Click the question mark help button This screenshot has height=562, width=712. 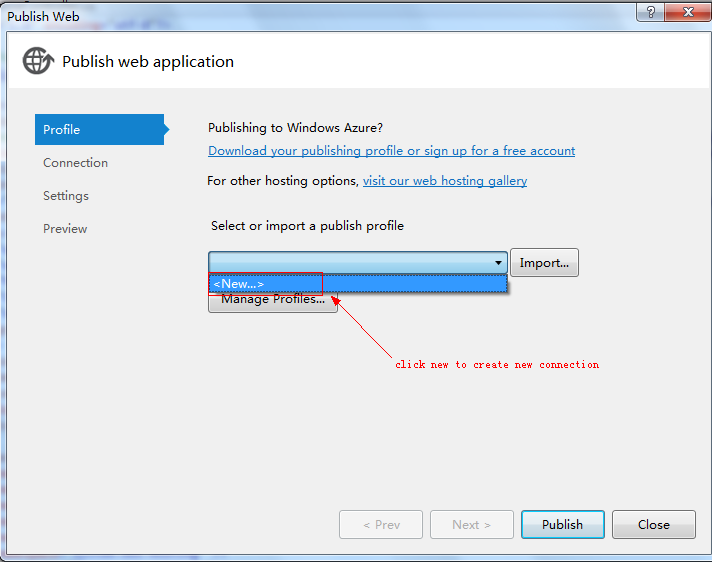click(x=650, y=14)
